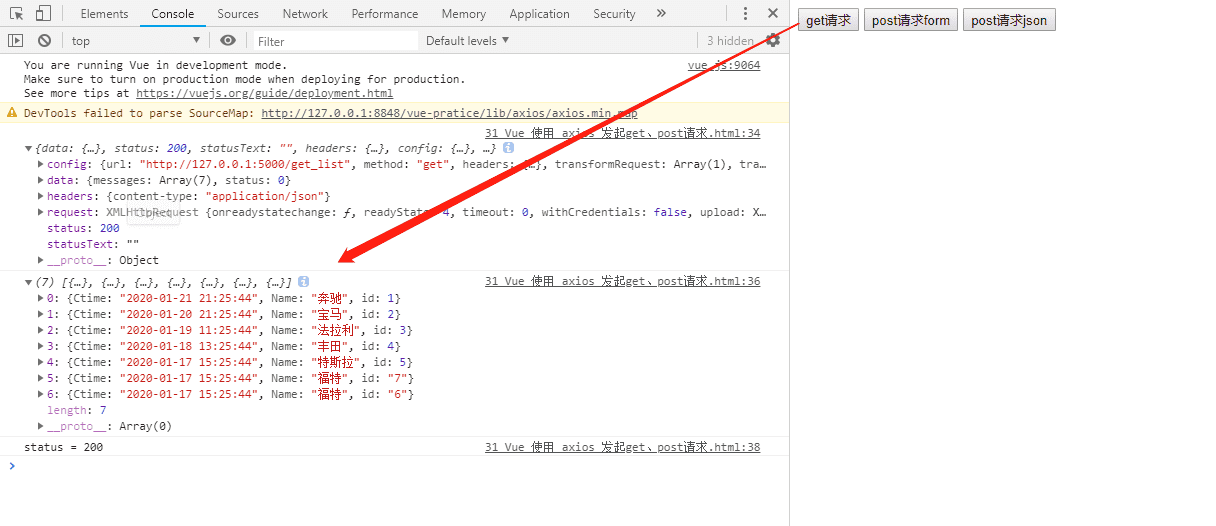The image size is (1216, 526).
Task: Click the 3 hidden messages label
Action: [x=730, y=41]
